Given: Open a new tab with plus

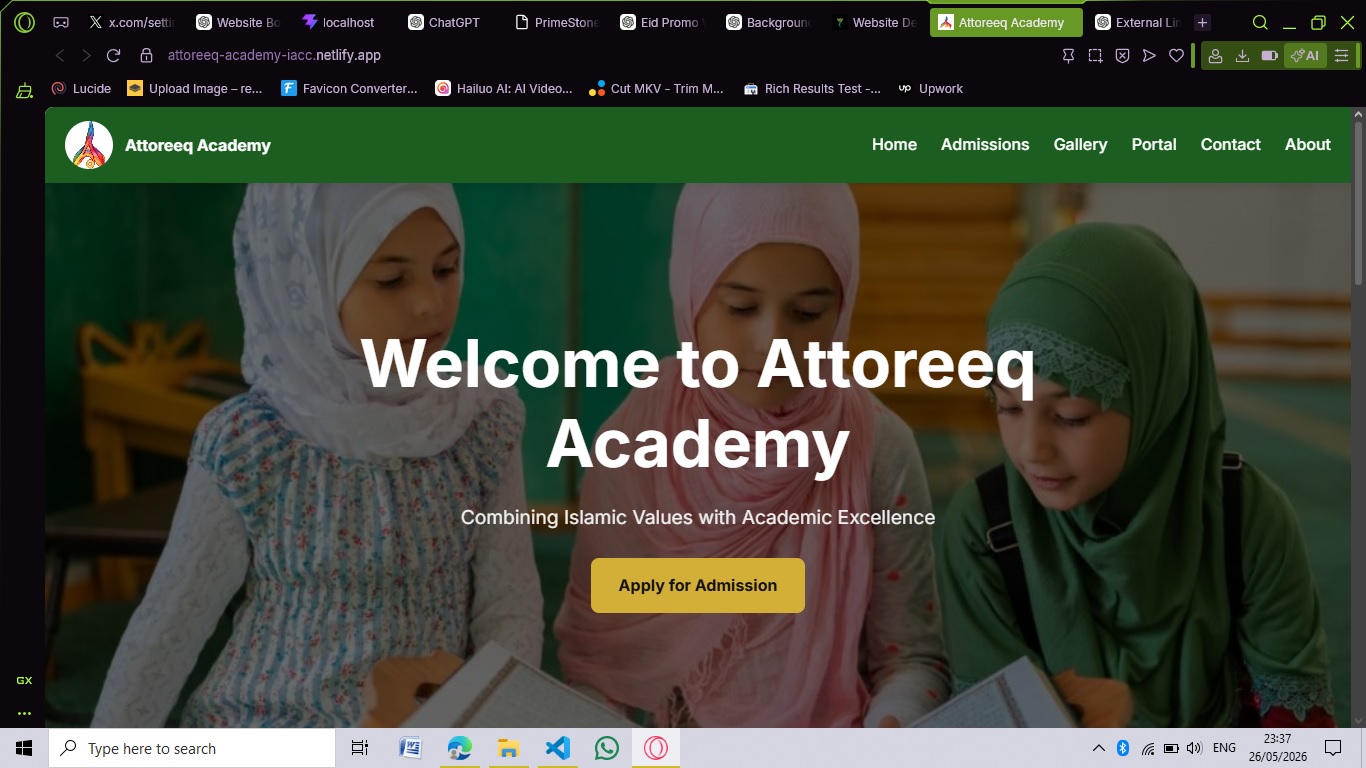Looking at the screenshot, I should 1202,22.
